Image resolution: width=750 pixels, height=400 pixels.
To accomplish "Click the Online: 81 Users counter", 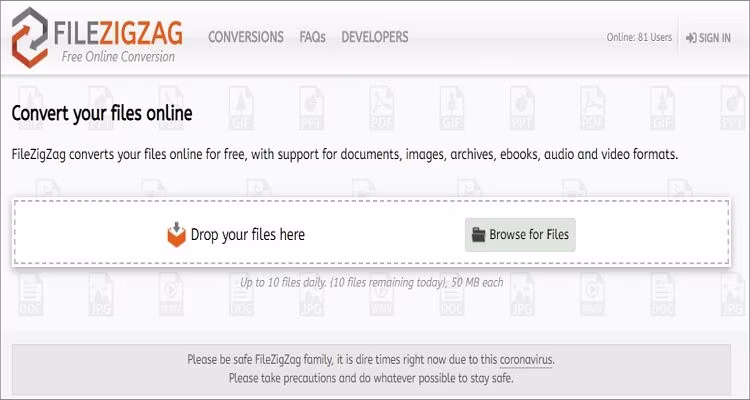I will tap(640, 38).
